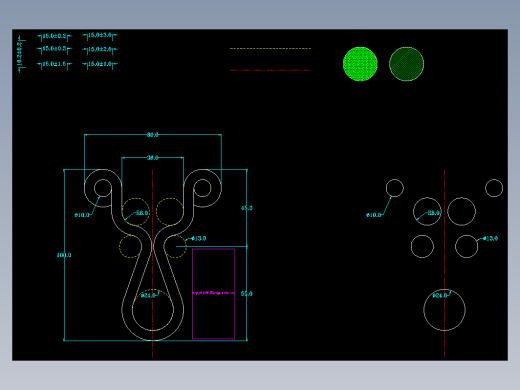
Task: Select the 80.0 width dimension text
Action: (x=153, y=135)
